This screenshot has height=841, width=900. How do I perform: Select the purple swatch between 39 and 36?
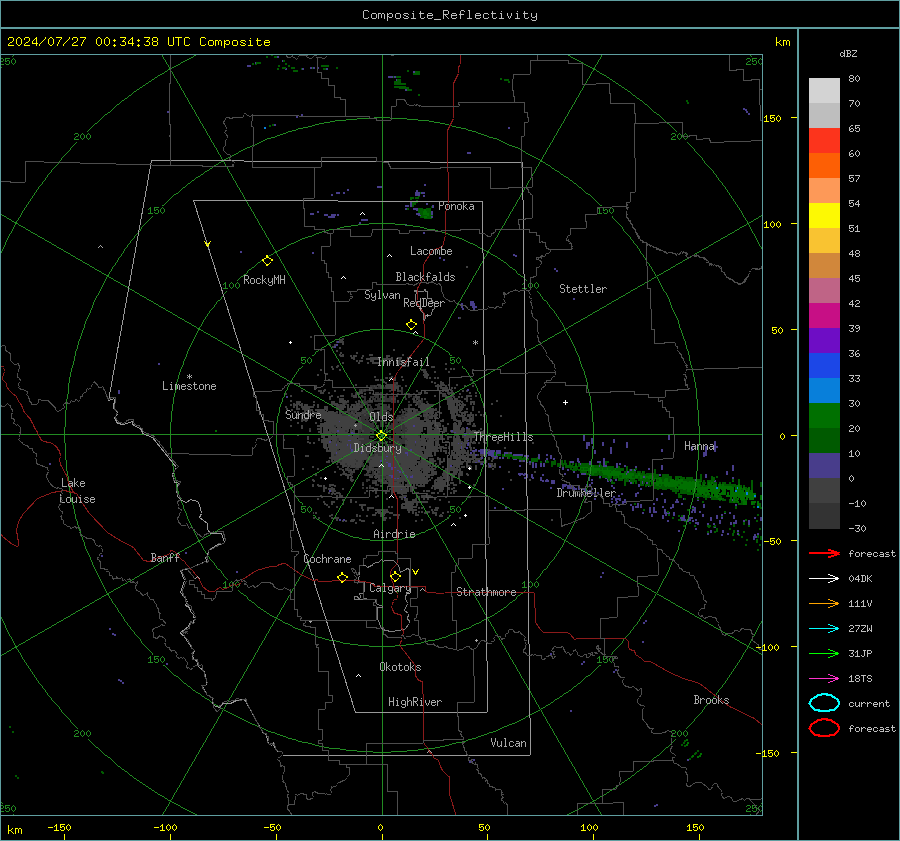click(x=824, y=340)
